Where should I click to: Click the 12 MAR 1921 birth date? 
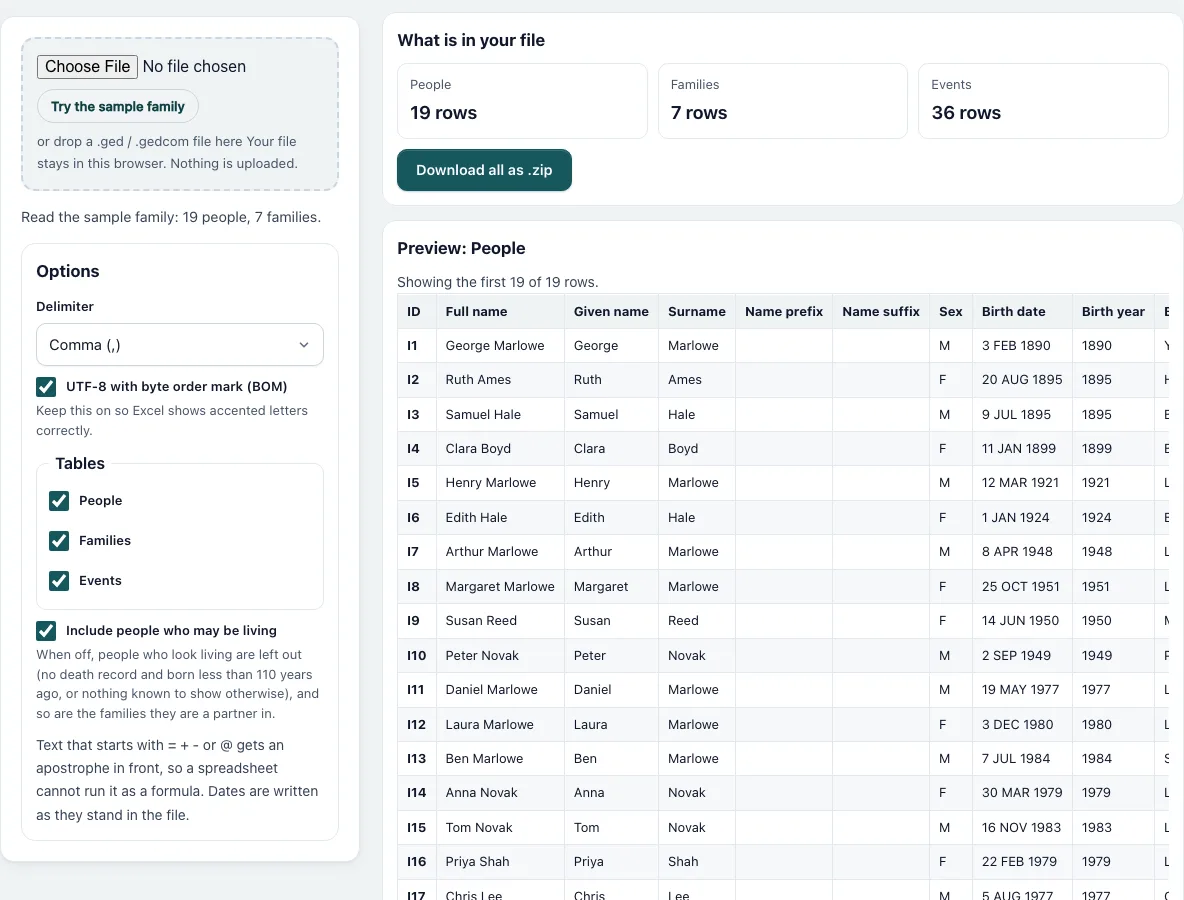point(1020,483)
